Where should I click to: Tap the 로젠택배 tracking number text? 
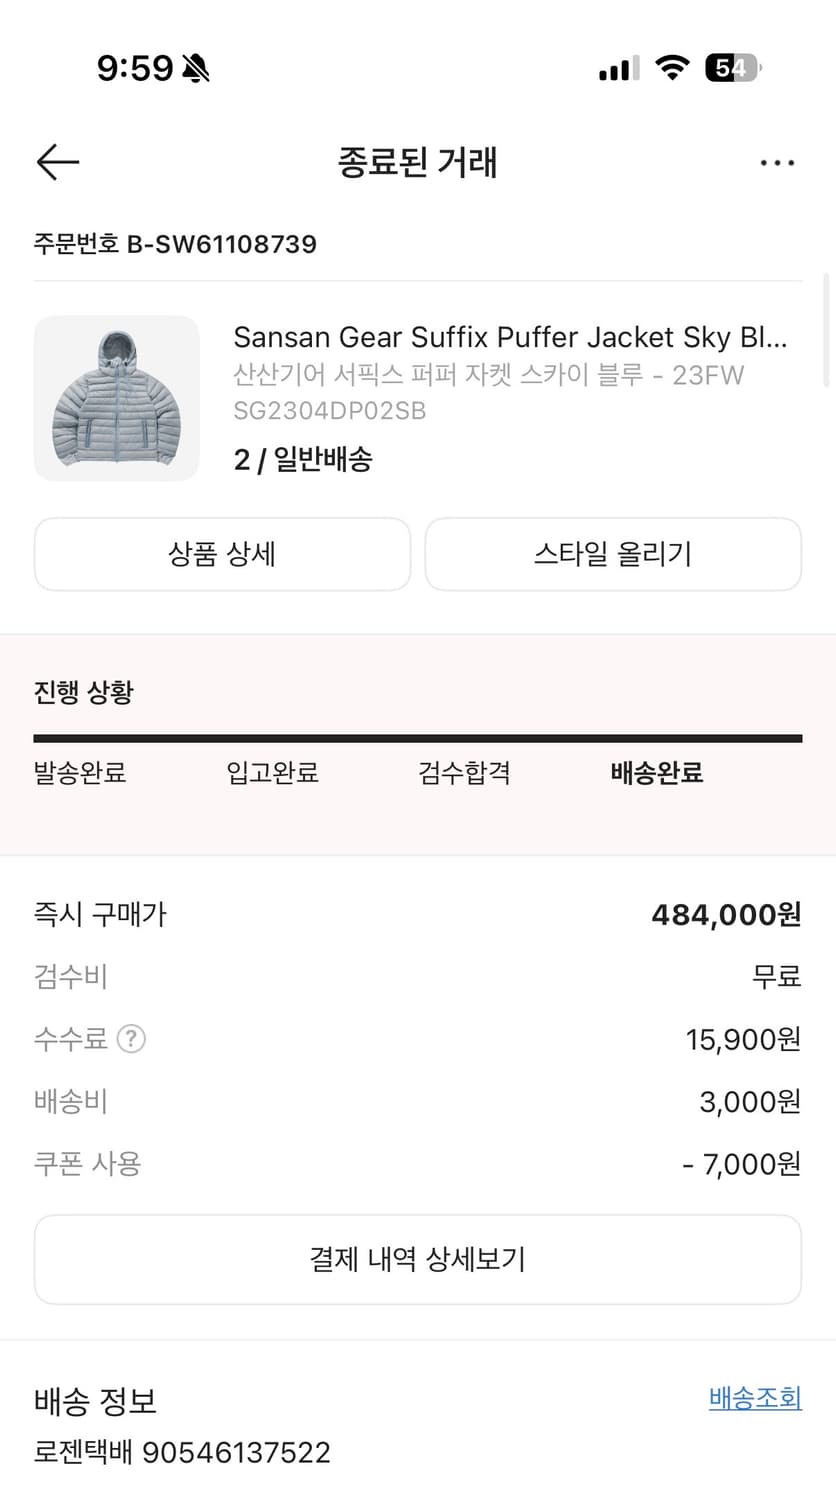(x=182, y=1452)
